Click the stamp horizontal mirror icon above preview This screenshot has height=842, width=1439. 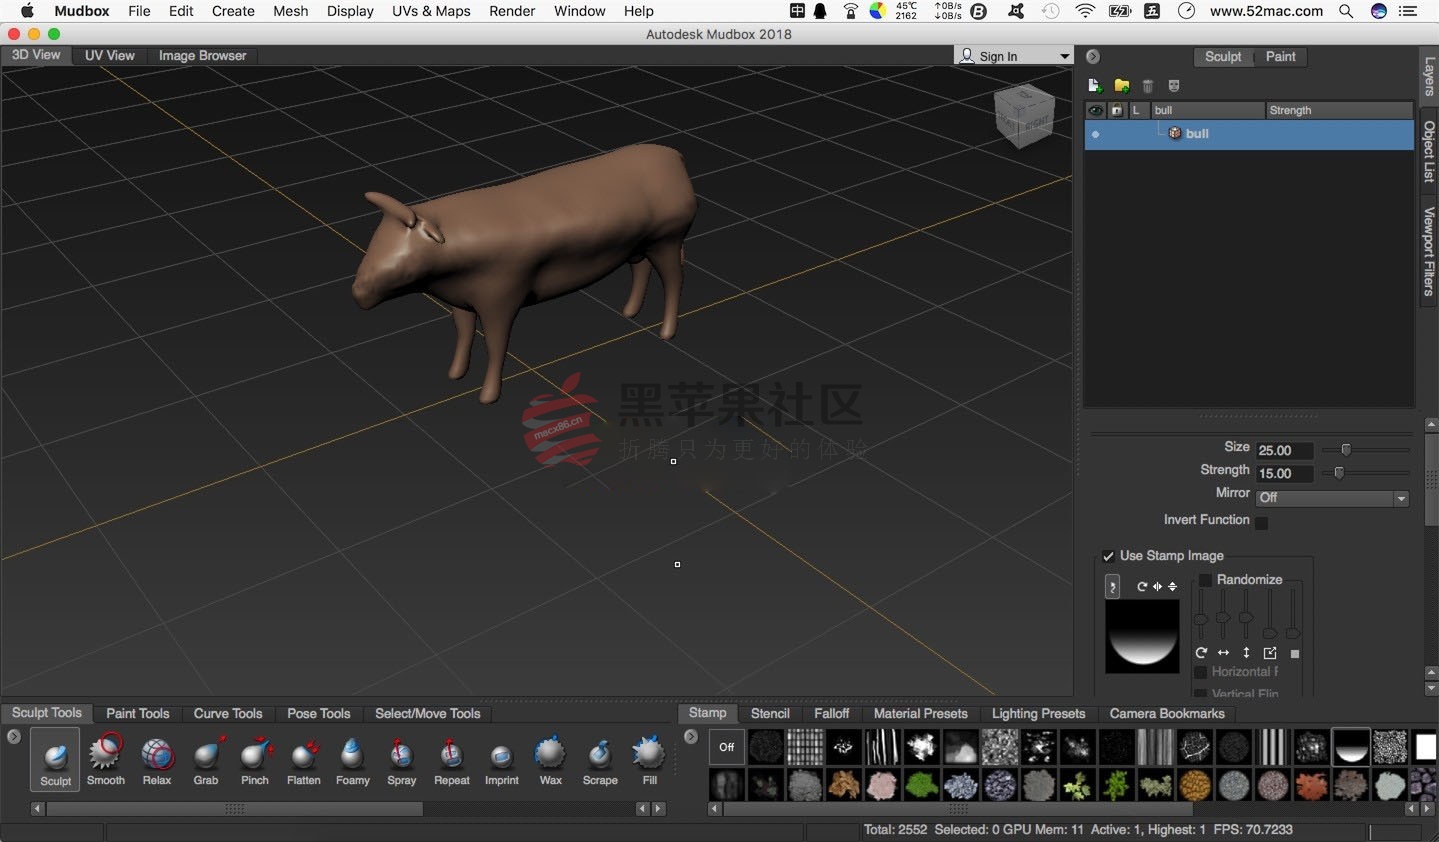1157,587
